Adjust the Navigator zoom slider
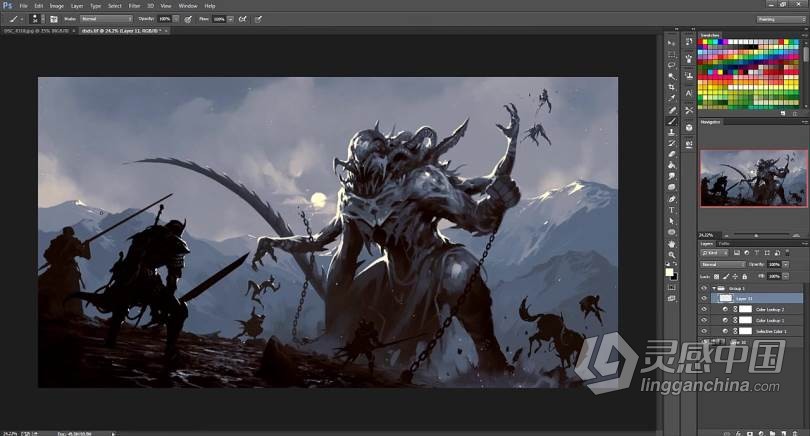The height and width of the screenshot is (436, 810). click(756, 235)
